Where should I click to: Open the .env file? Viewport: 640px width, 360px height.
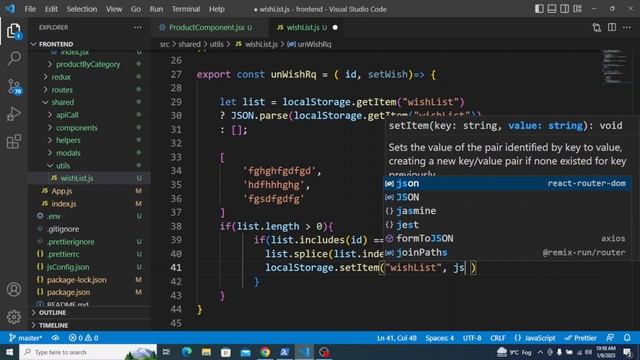click(x=54, y=216)
